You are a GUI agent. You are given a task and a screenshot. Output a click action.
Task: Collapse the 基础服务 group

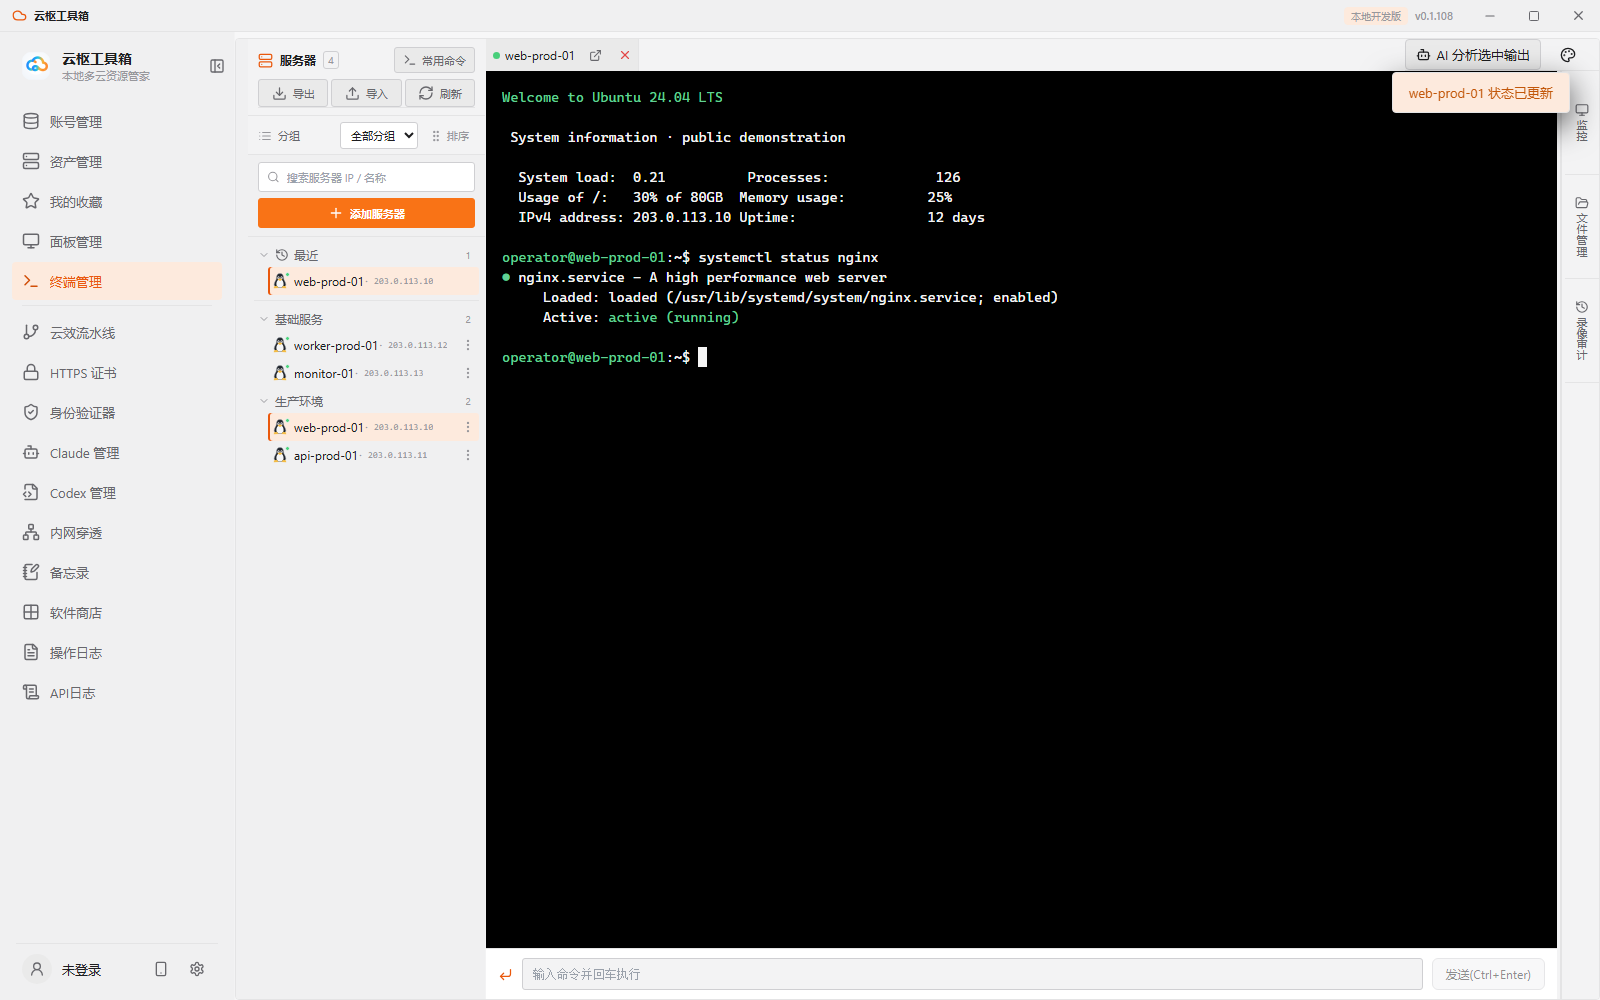pyautogui.click(x=264, y=320)
